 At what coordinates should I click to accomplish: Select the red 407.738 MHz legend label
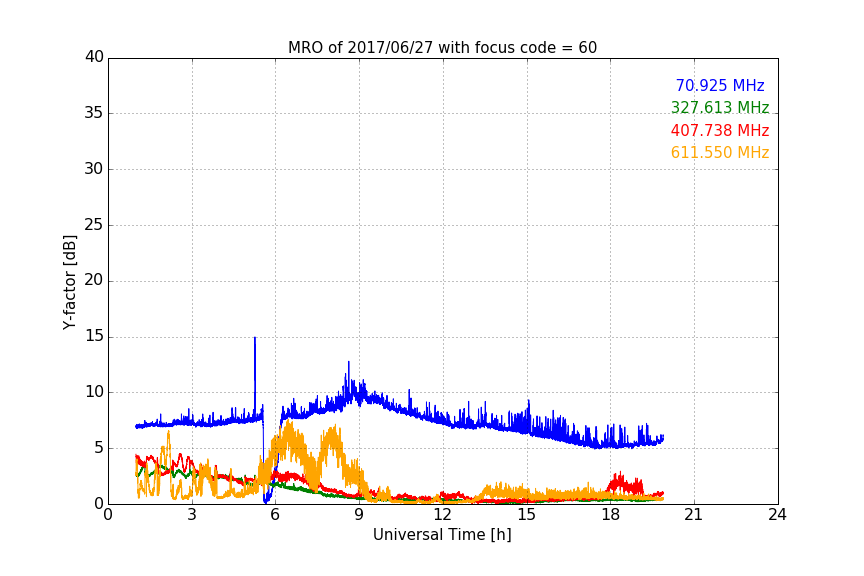(x=720, y=130)
